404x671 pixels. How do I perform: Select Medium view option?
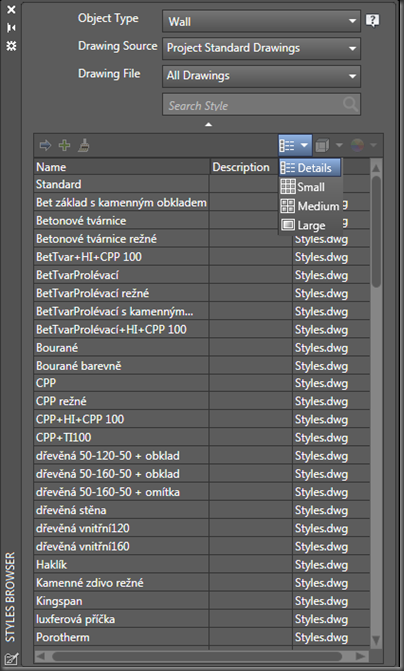tap(310, 206)
